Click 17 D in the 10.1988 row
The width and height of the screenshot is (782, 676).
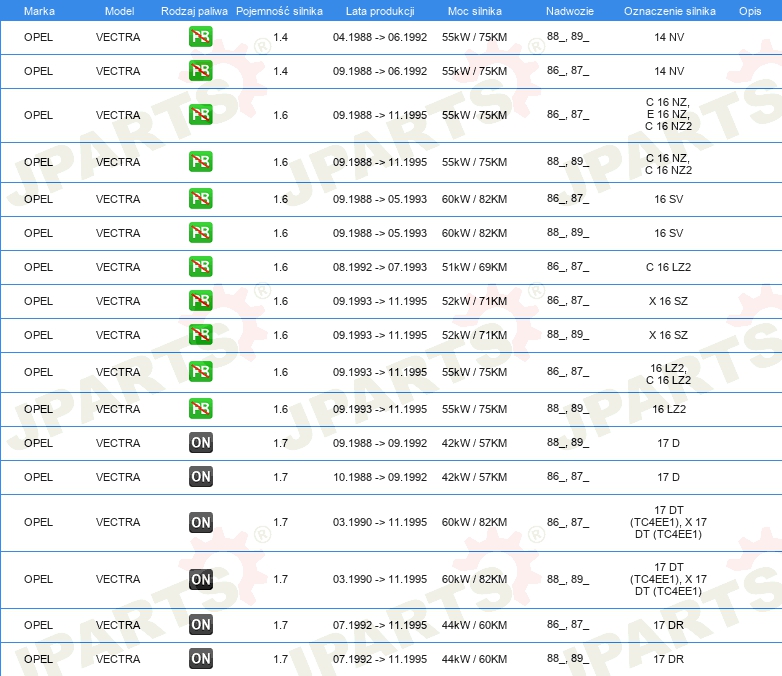click(668, 477)
